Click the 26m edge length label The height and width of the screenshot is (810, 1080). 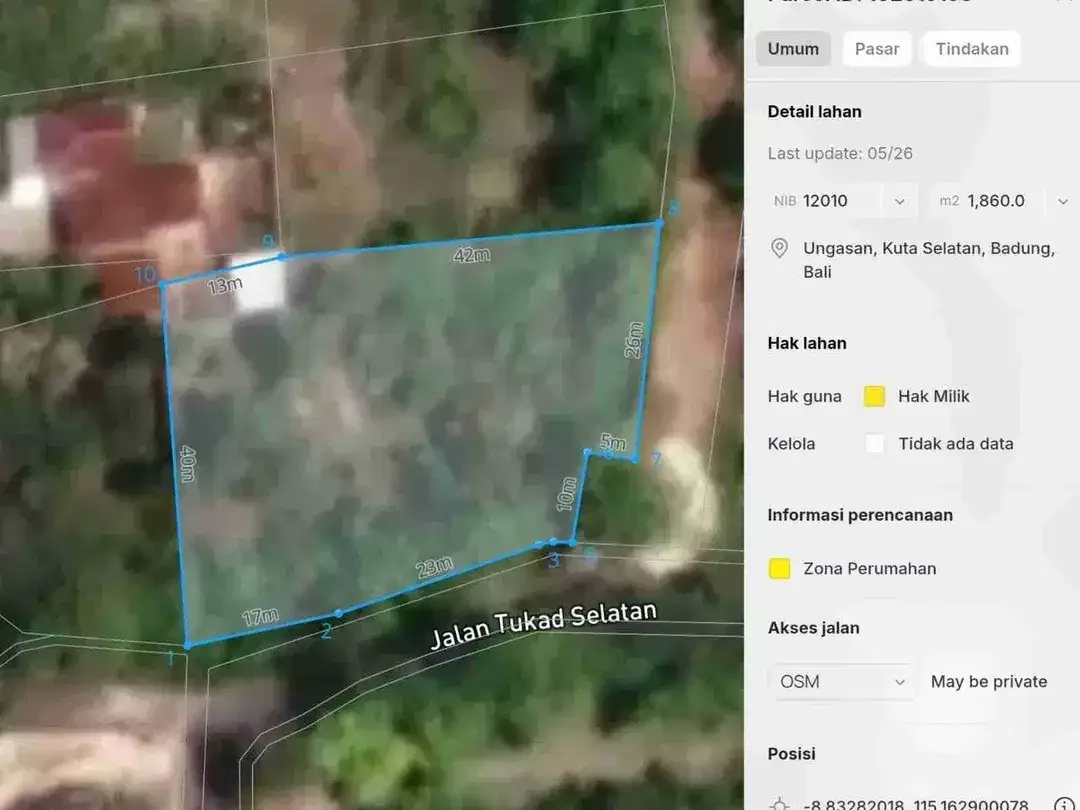633,340
